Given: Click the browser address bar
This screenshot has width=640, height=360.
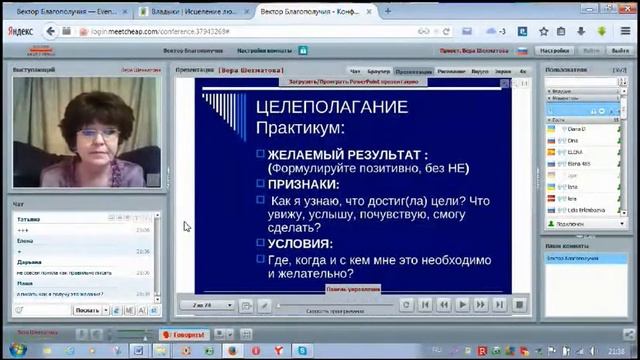Looking at the screenshot, I should 253,31.
